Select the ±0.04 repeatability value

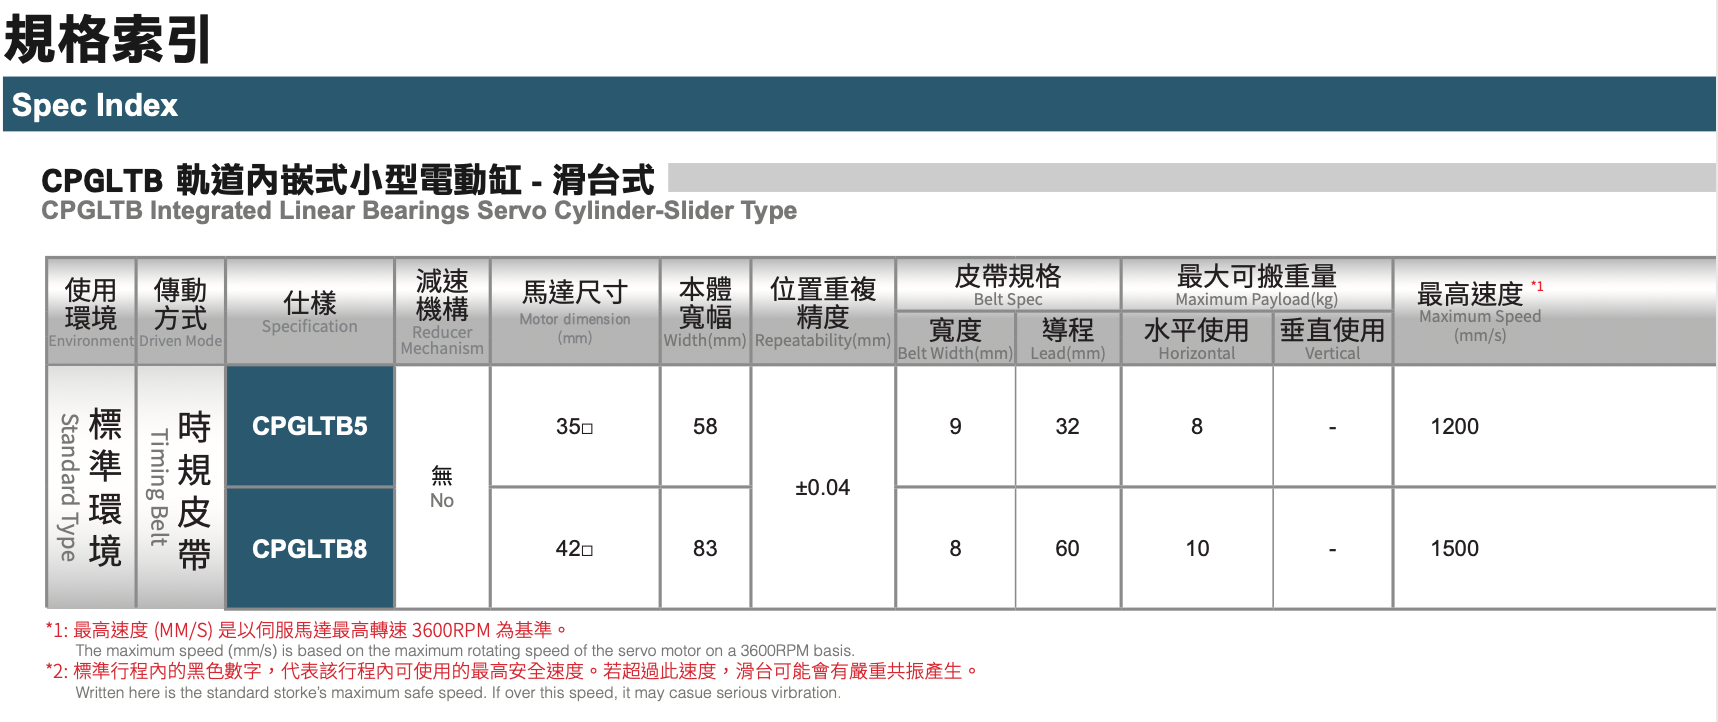pyautogui.click(x=822, y=488)
